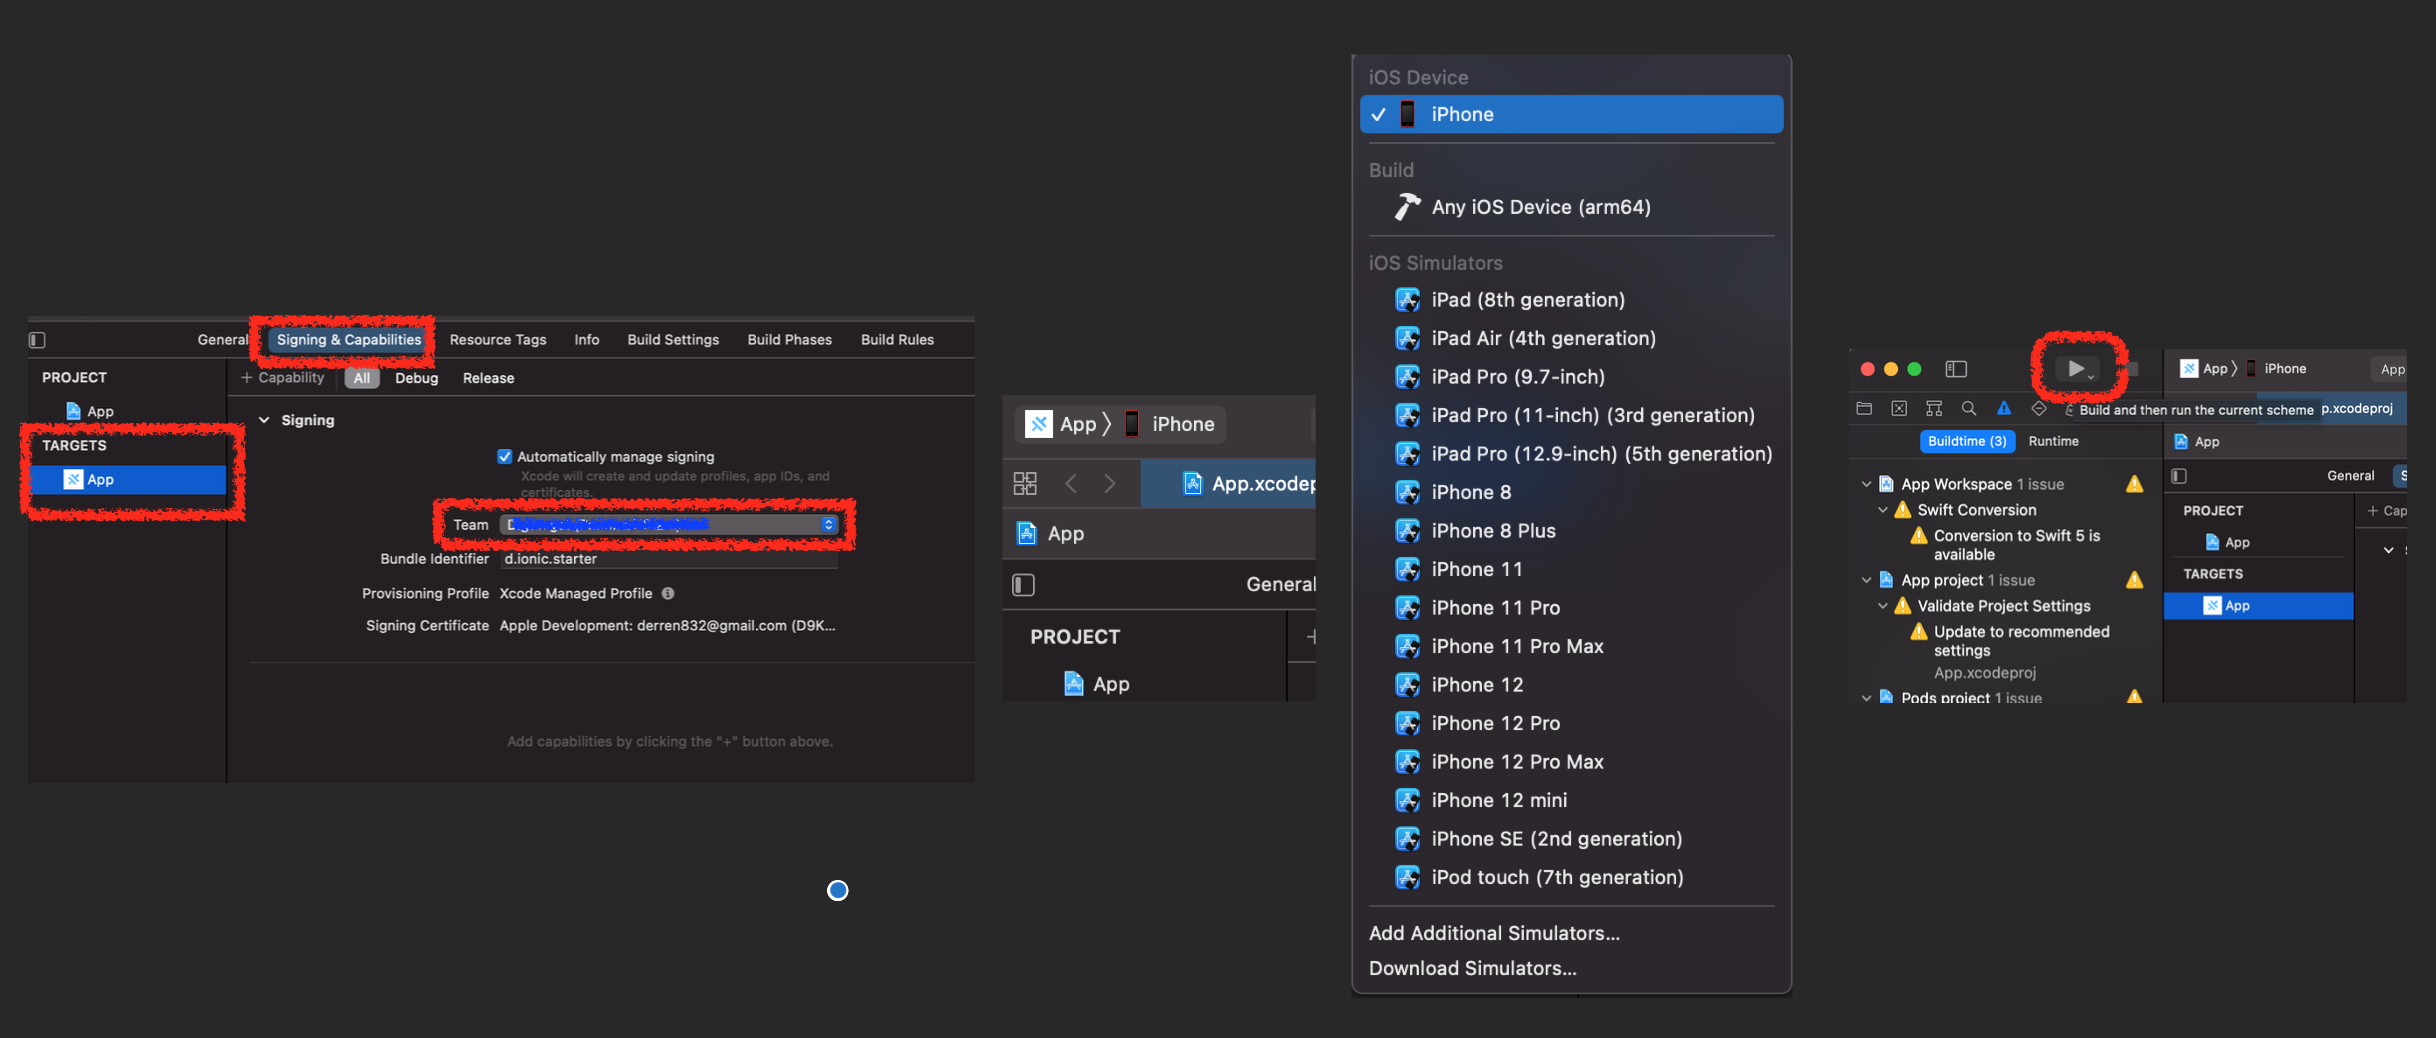
Task: Toggle navigator sidebar icon next to traffic lights
Action: click(x=1956, y=369)
